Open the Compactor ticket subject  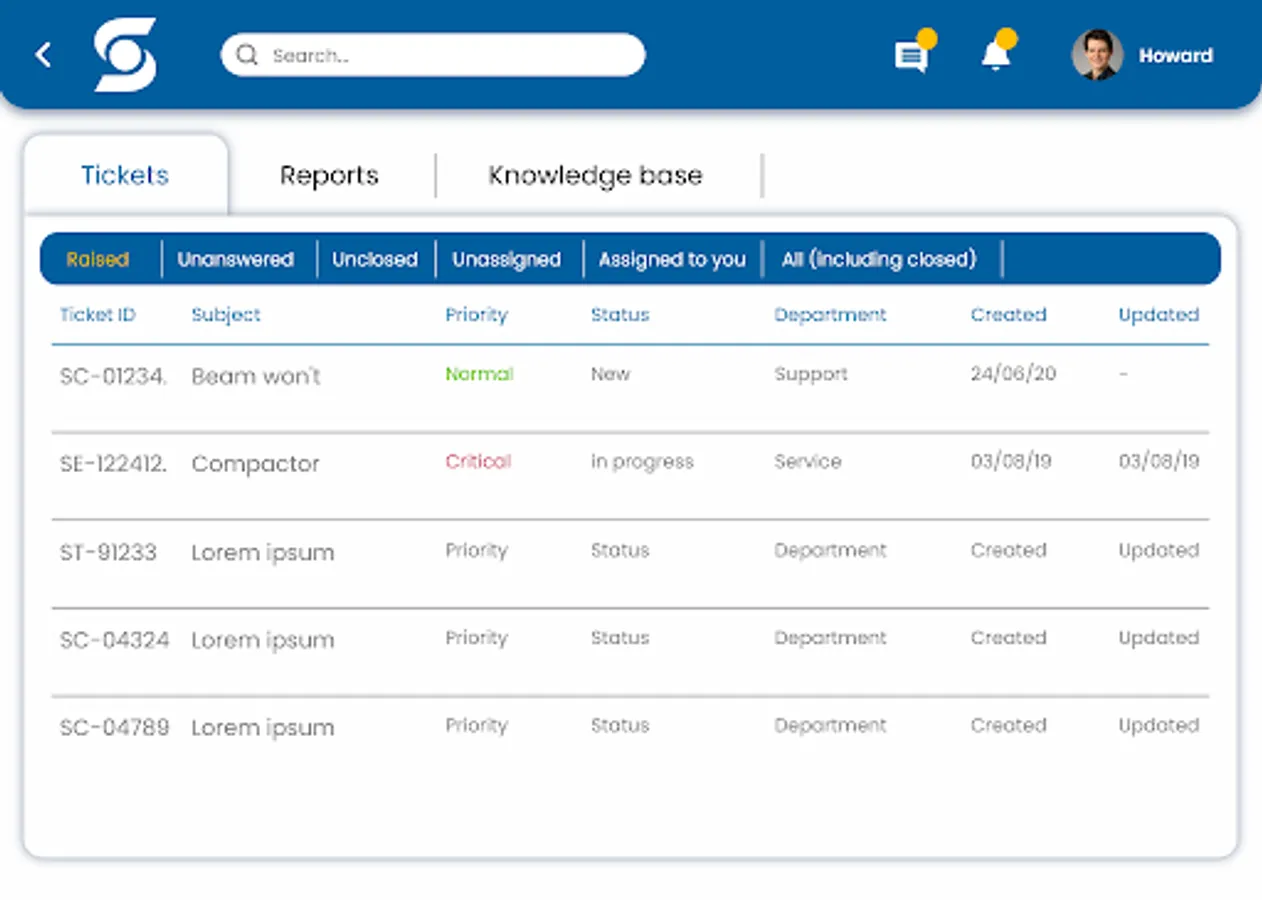point(255,464)
